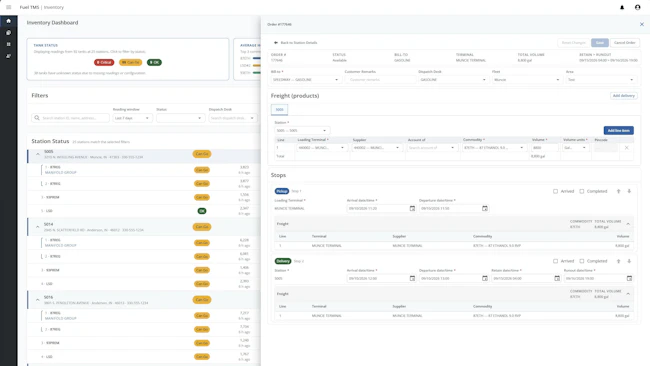The image size is (650, 366).
Task: Open the calendar for Runout date/time
Action: 629,279
